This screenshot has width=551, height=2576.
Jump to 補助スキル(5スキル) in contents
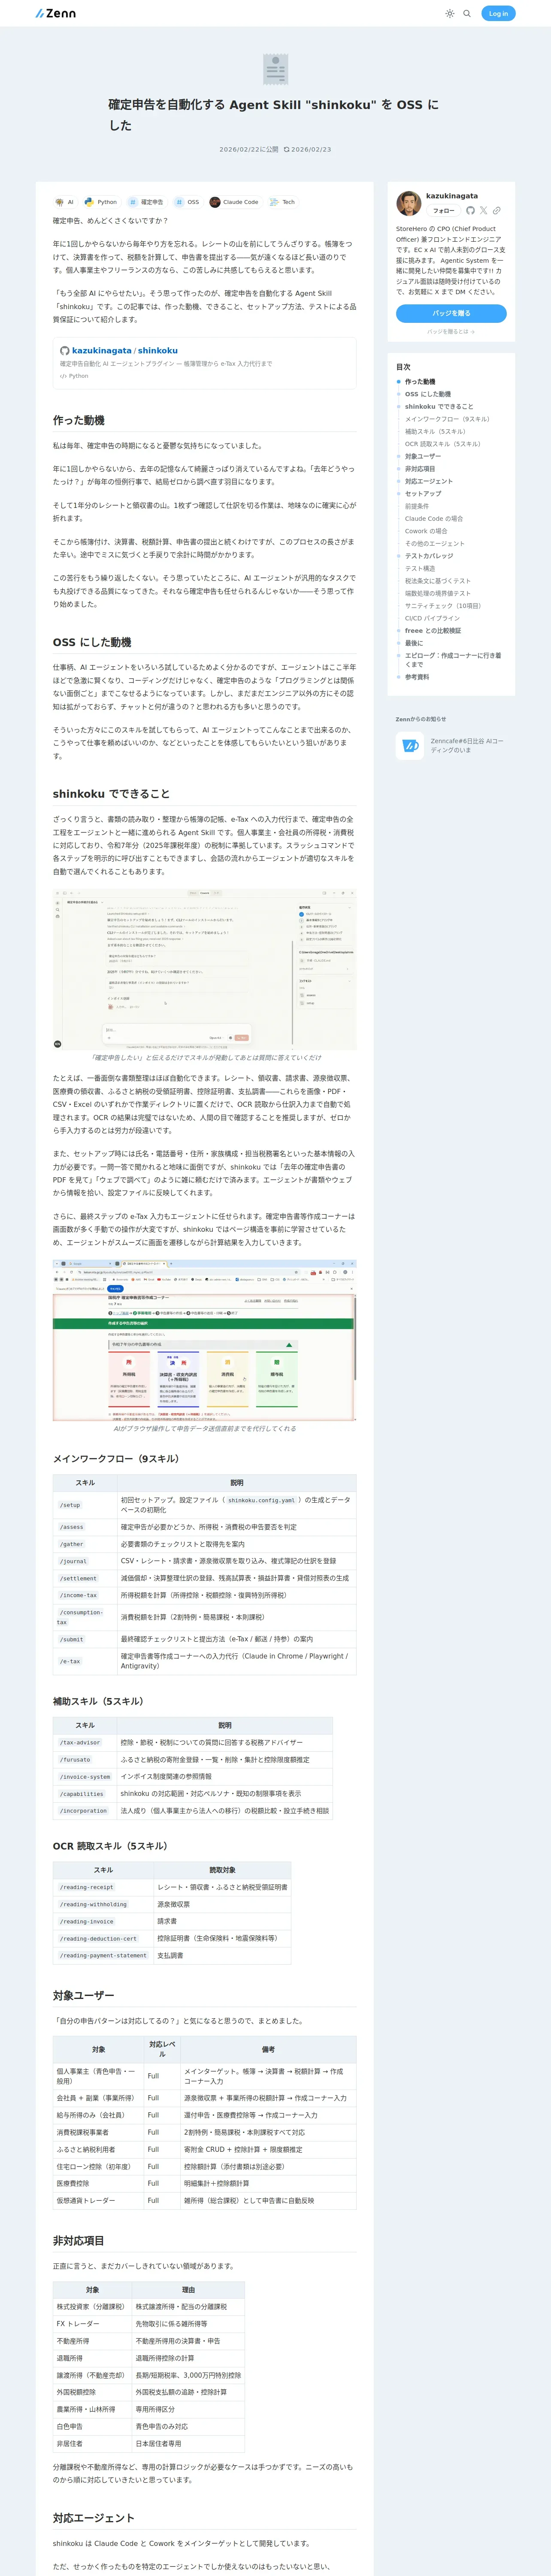point(435,432)
